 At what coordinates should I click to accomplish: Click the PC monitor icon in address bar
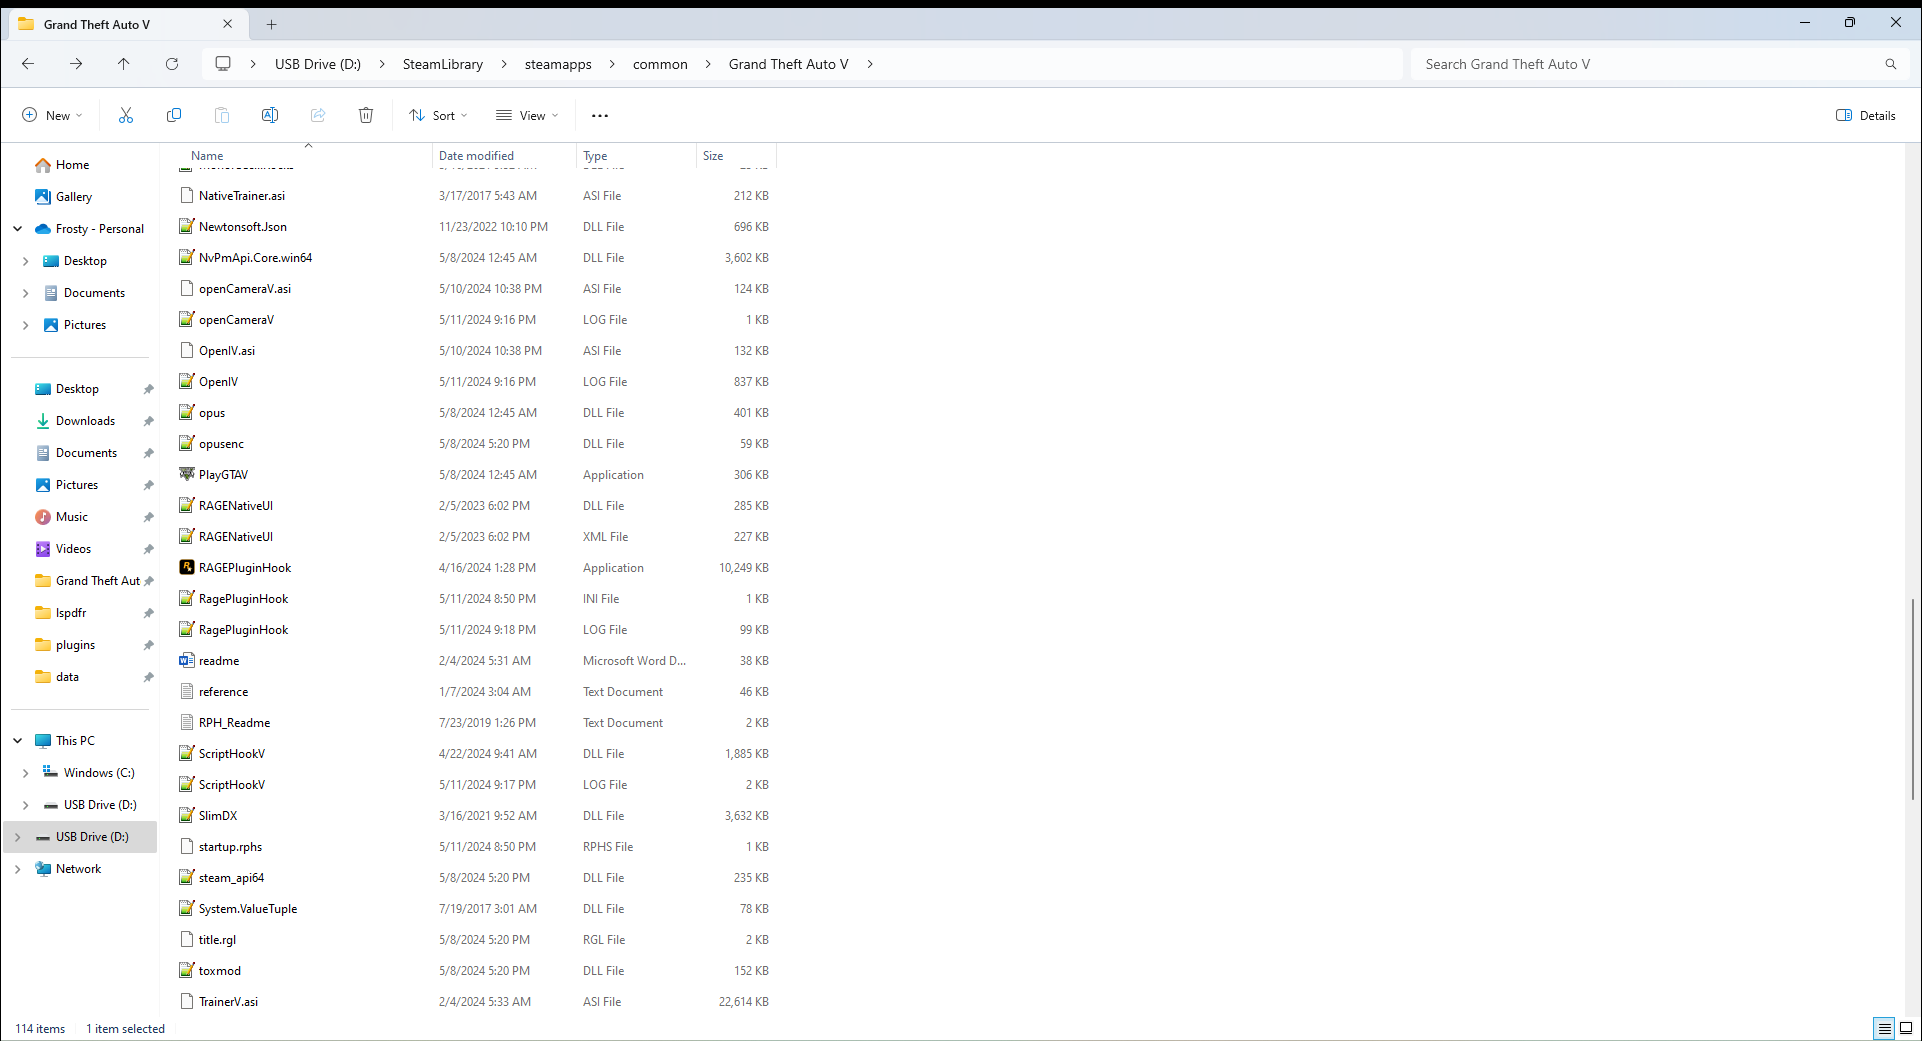tap(223, 64)
